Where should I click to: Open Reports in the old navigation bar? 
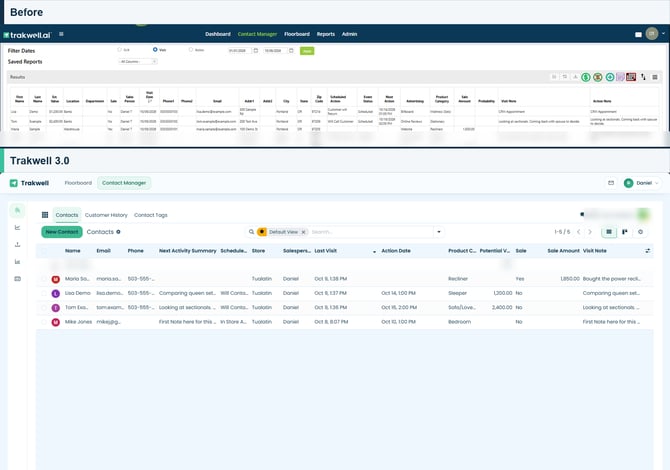[x=326, y=34]
